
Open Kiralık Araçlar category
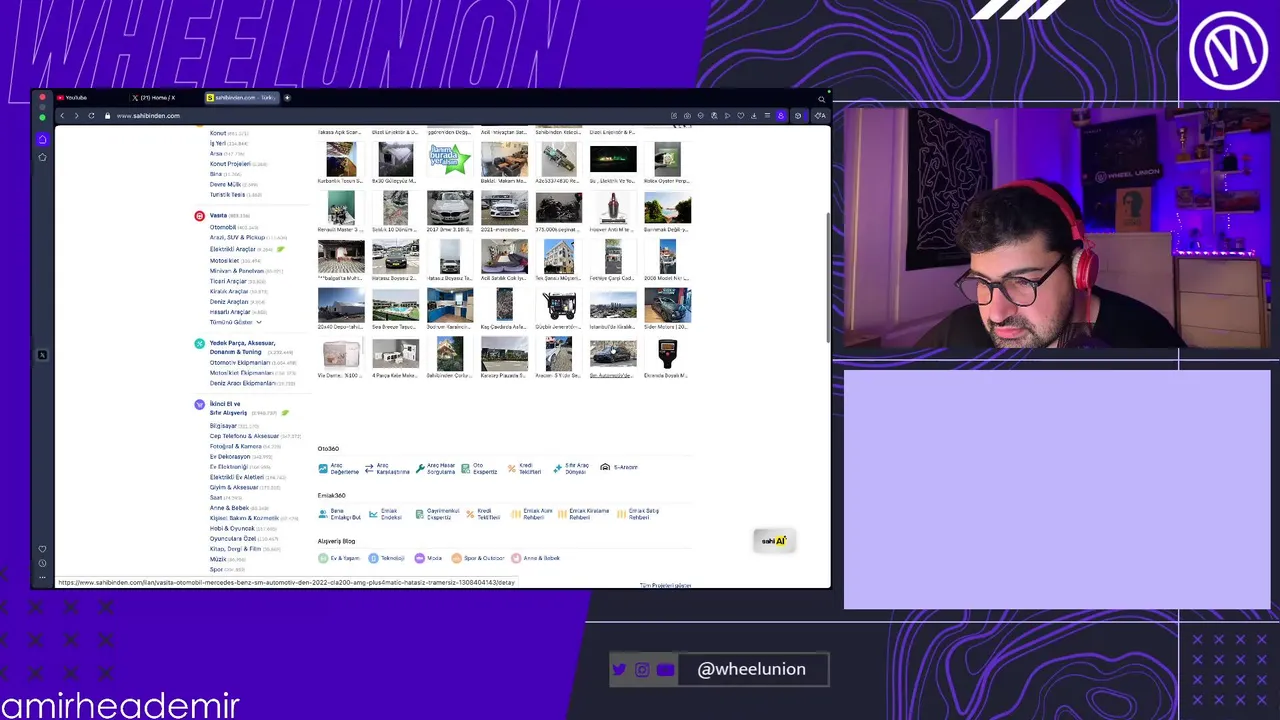coord(229,291)
